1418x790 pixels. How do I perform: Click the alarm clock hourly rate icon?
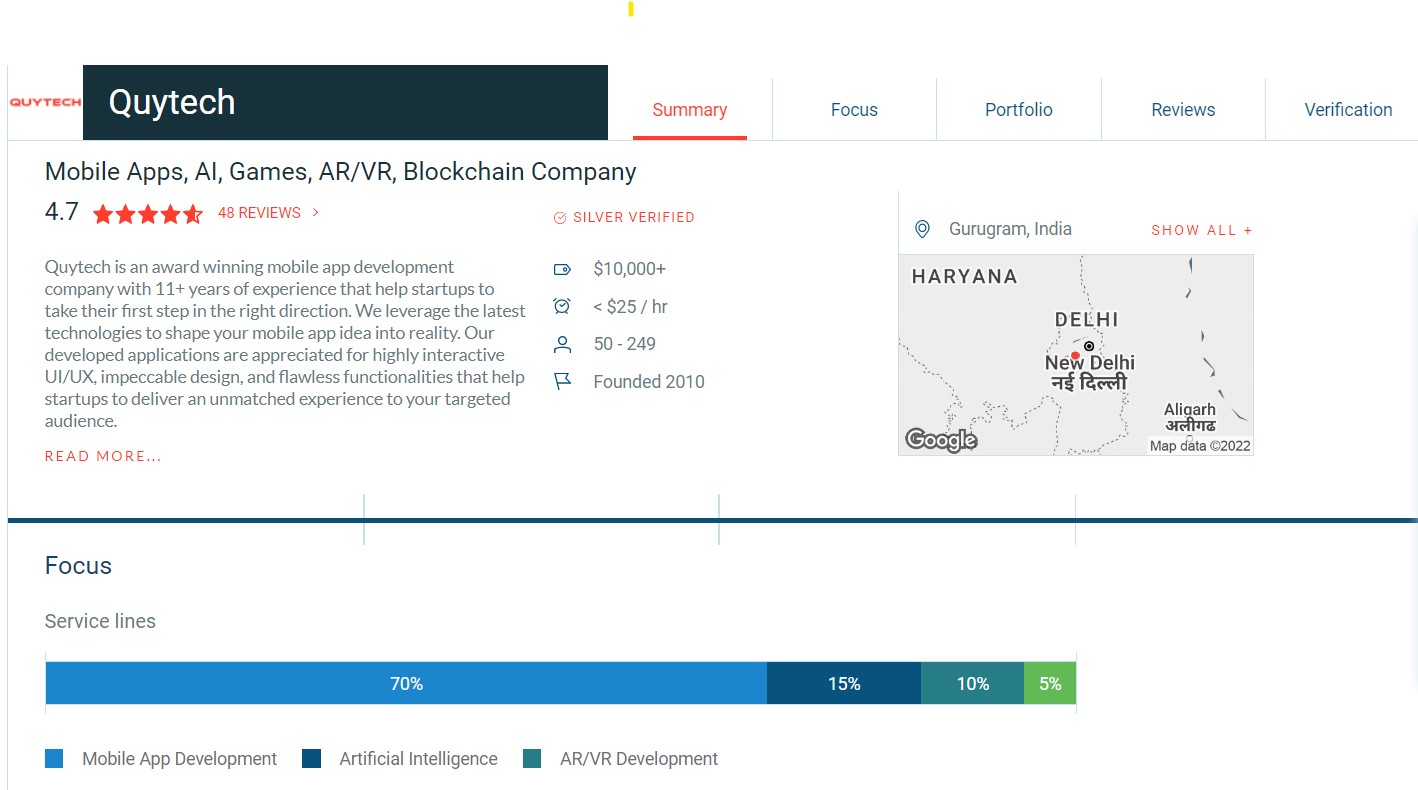(x=562, y=306)
